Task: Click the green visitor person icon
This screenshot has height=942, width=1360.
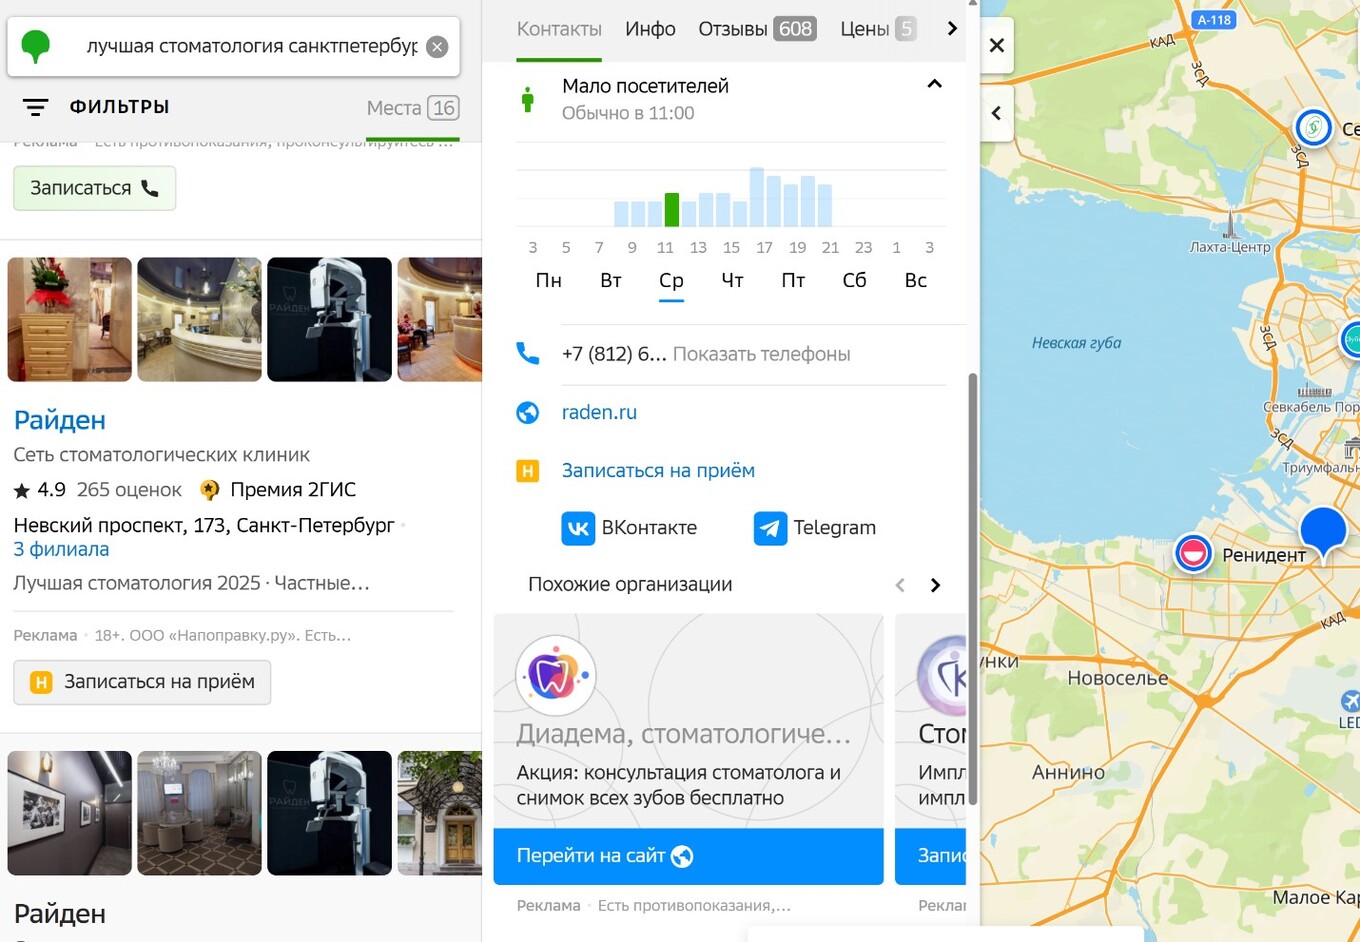Action: point(528,100)
